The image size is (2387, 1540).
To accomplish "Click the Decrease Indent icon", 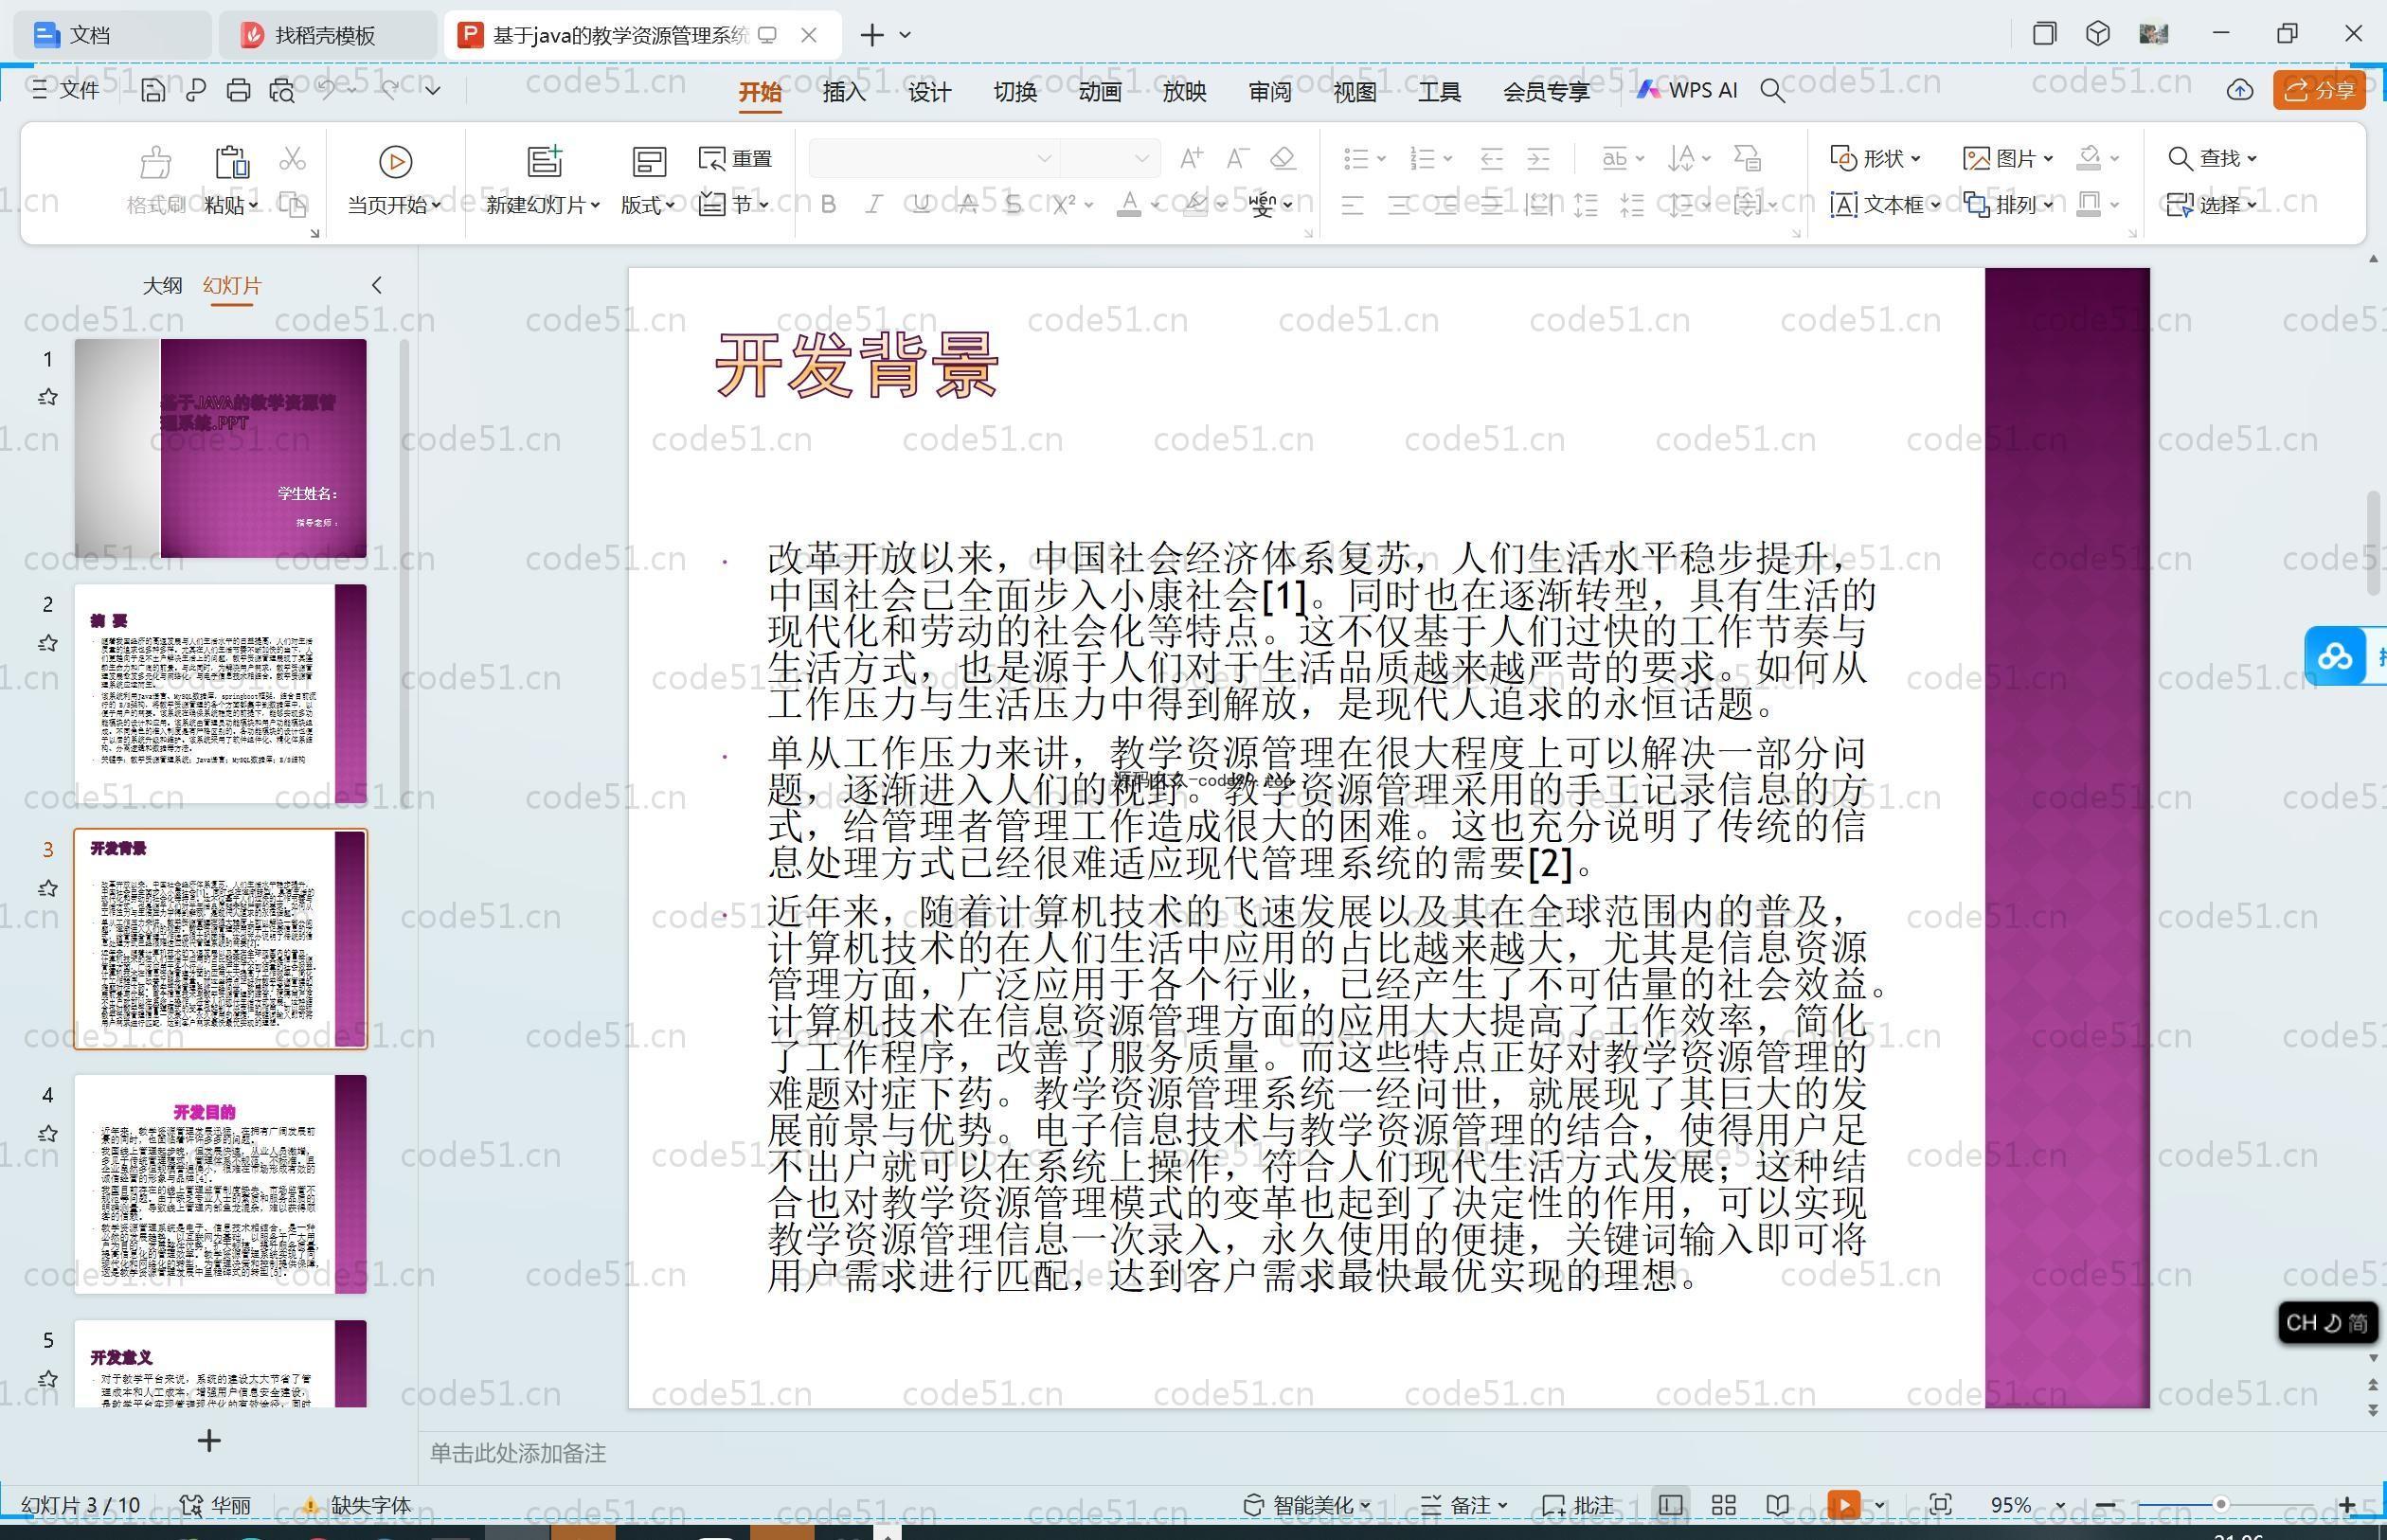I will [x=1491, y=158].
